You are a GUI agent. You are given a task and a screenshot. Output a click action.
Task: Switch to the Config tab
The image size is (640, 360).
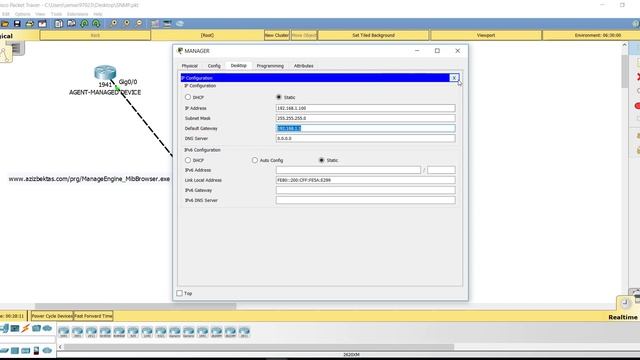(214, 66)
